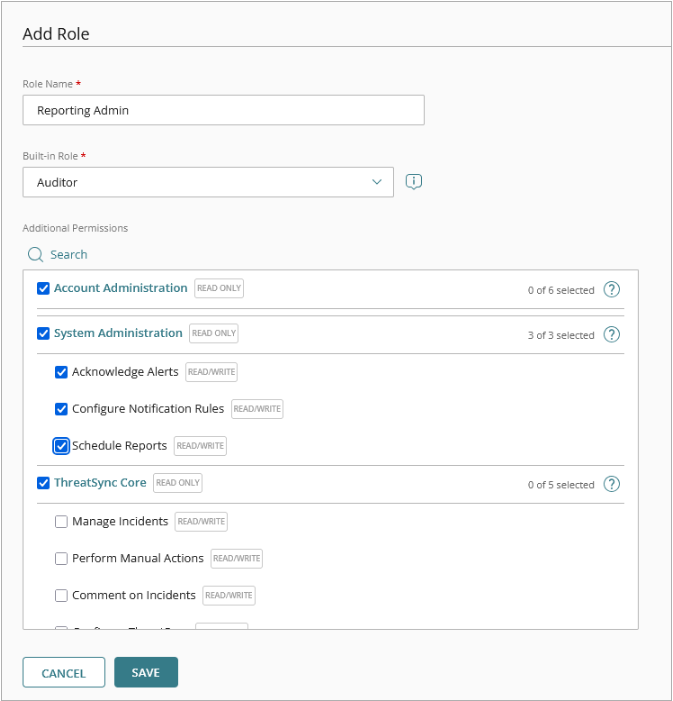Open help icon for System Administration
Viewport: 673px width, 701px height.
(612, 335)
